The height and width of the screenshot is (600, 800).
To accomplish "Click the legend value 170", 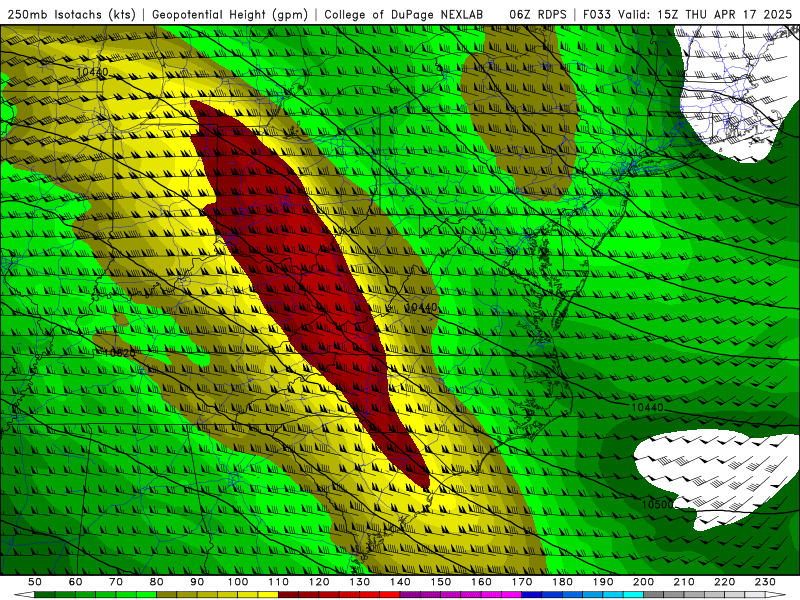I will [522, 582].
